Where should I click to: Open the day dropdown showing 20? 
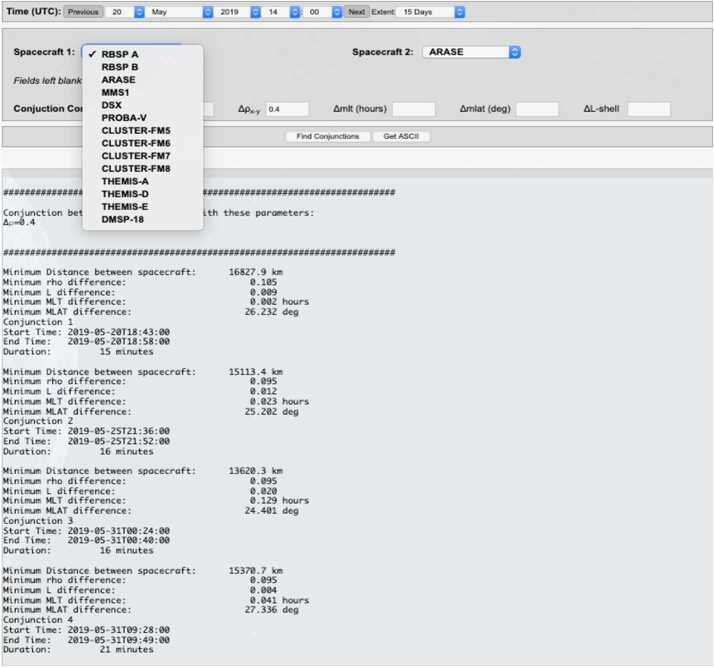coord(126,12)
